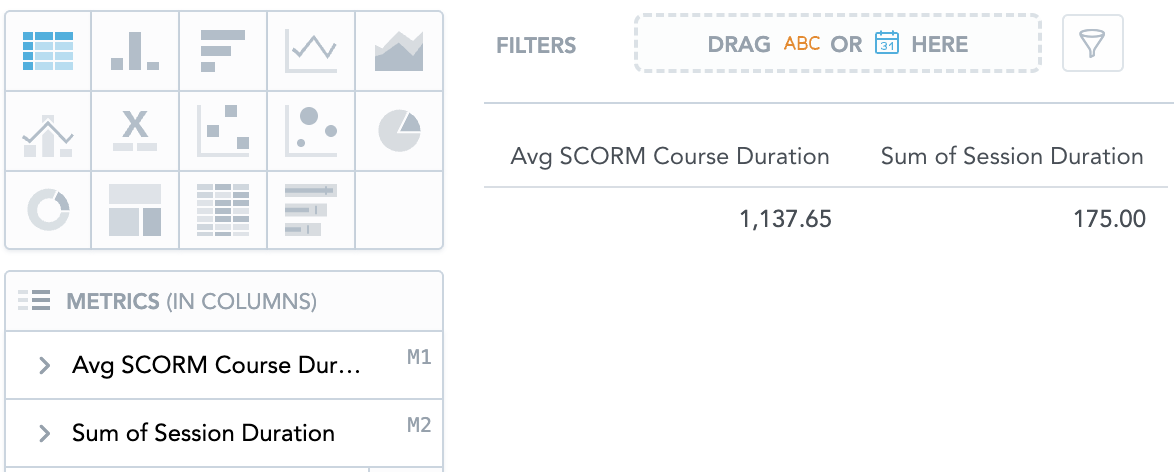Screen dimensions: 1174x472
Task: Switch to the Pie chart
Action: pos(399,131)
